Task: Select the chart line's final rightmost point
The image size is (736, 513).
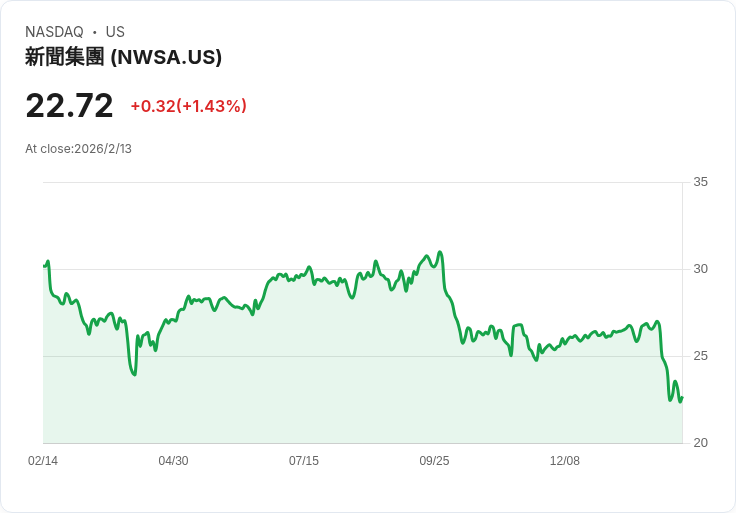Action: 682,398
